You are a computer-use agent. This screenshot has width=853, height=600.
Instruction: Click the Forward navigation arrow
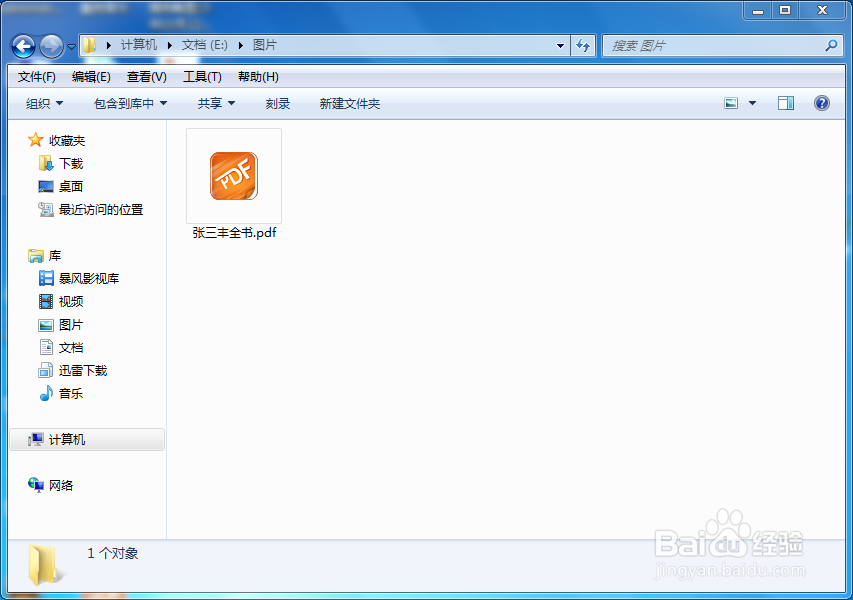coord(52,46)
